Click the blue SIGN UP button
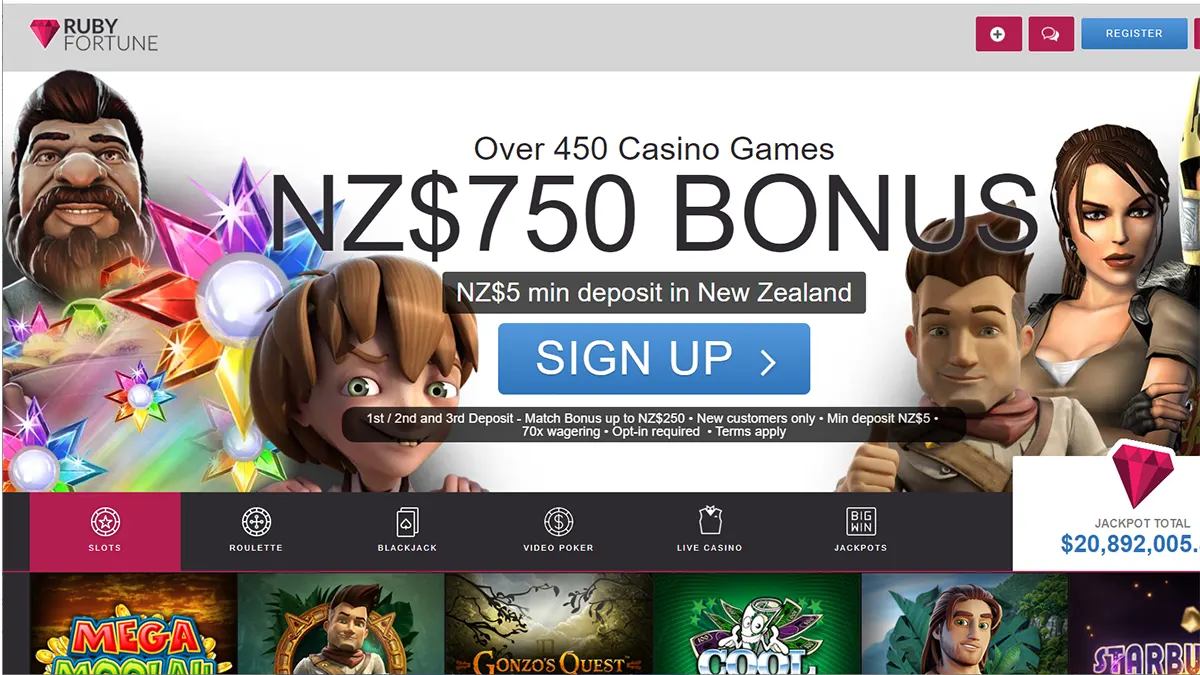This screenshot has width=1200, height=675. coord(654,359)
